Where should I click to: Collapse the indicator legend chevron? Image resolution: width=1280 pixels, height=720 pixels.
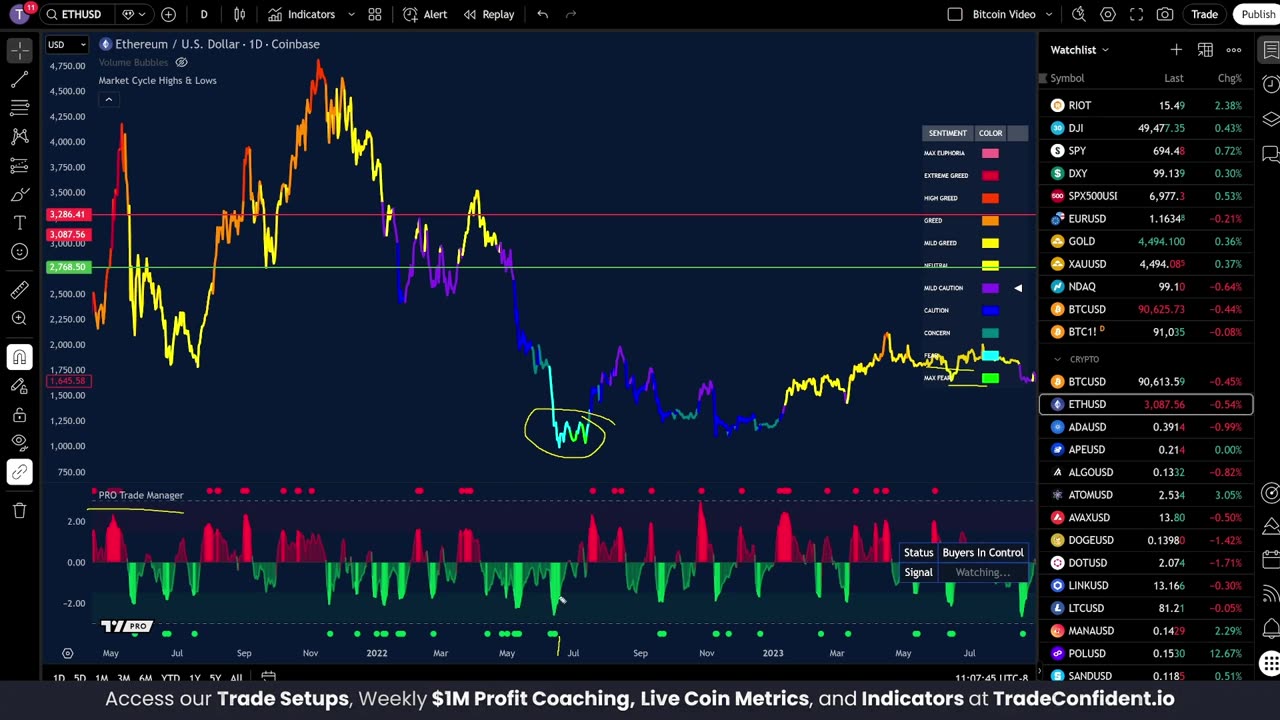[x=108, y=99]
